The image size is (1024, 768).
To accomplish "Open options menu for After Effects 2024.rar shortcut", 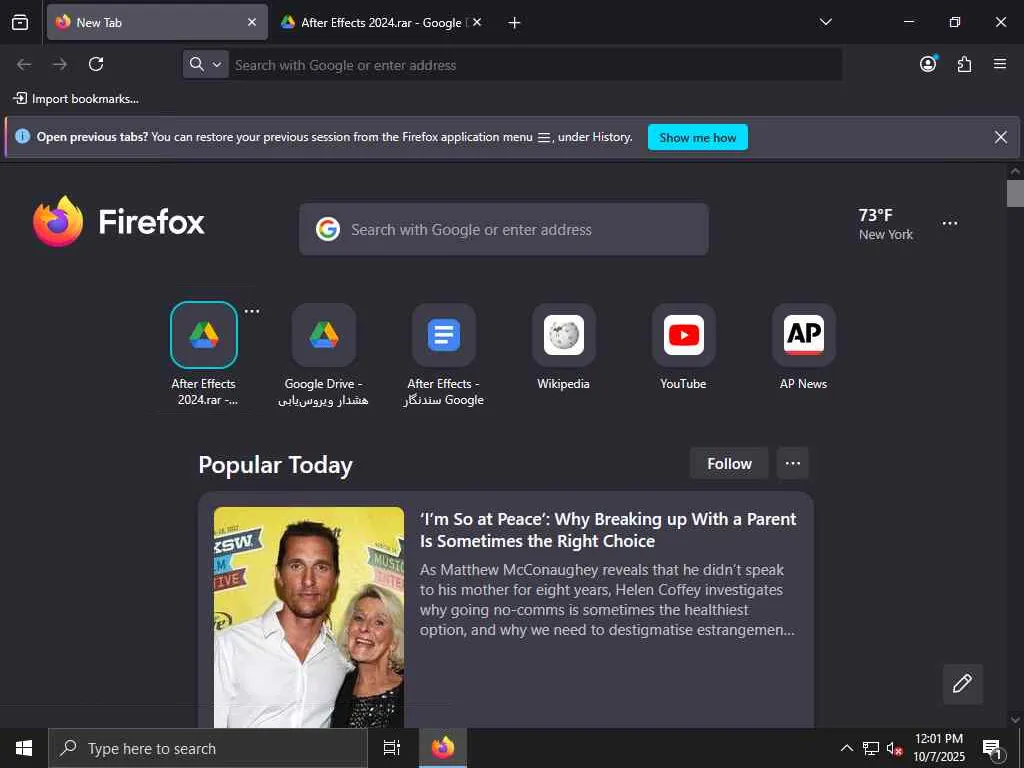I will click(x=252, y=312).
